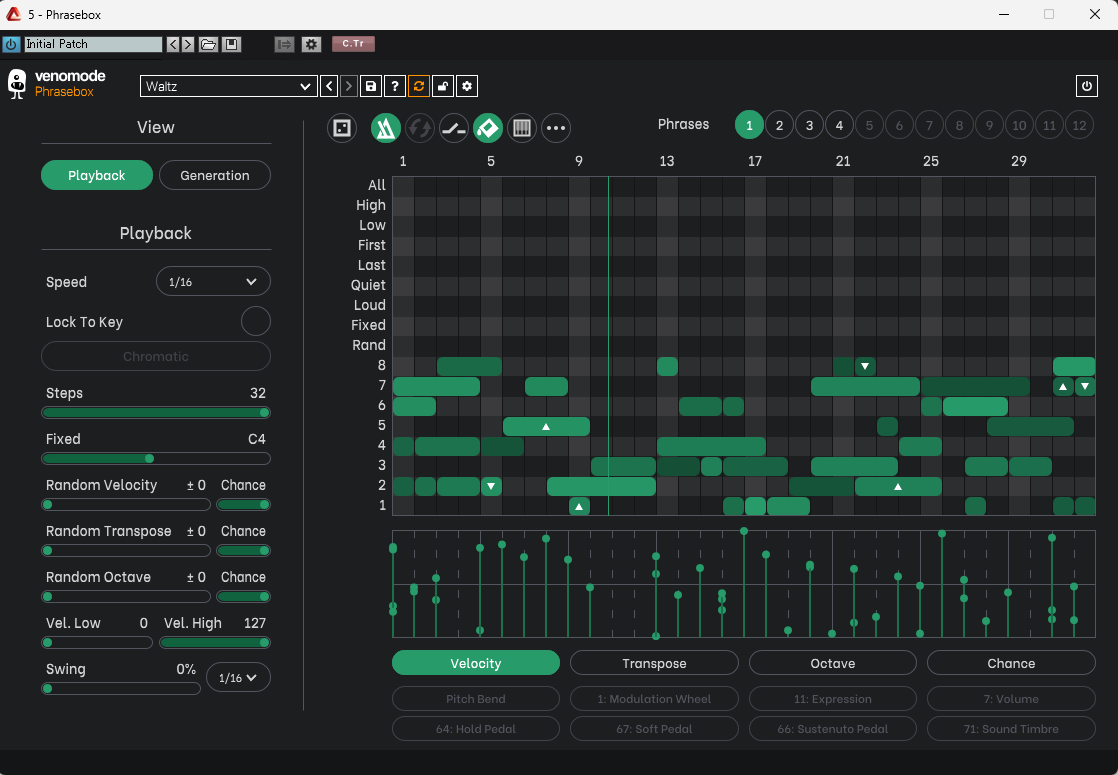This screenshot has height=775, width=1118.
Task: Click the Chance lane button
Action: pyautogui.click(x=1011, y=663)
